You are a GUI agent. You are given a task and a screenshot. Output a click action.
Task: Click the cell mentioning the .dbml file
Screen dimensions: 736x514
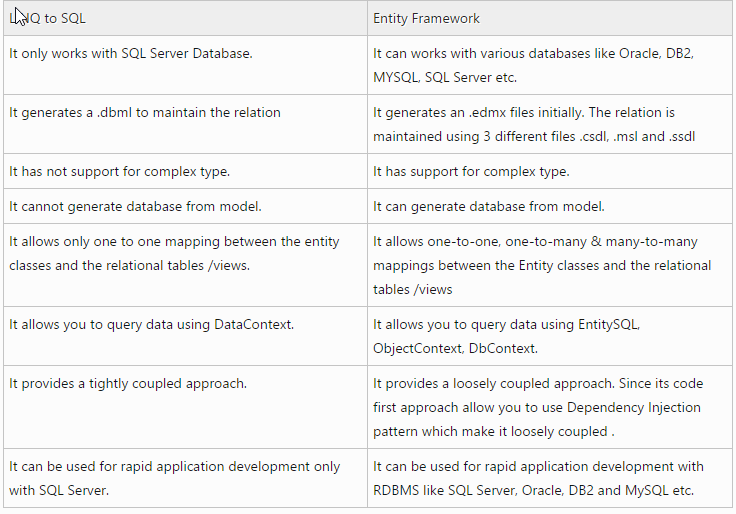point(185,124)
